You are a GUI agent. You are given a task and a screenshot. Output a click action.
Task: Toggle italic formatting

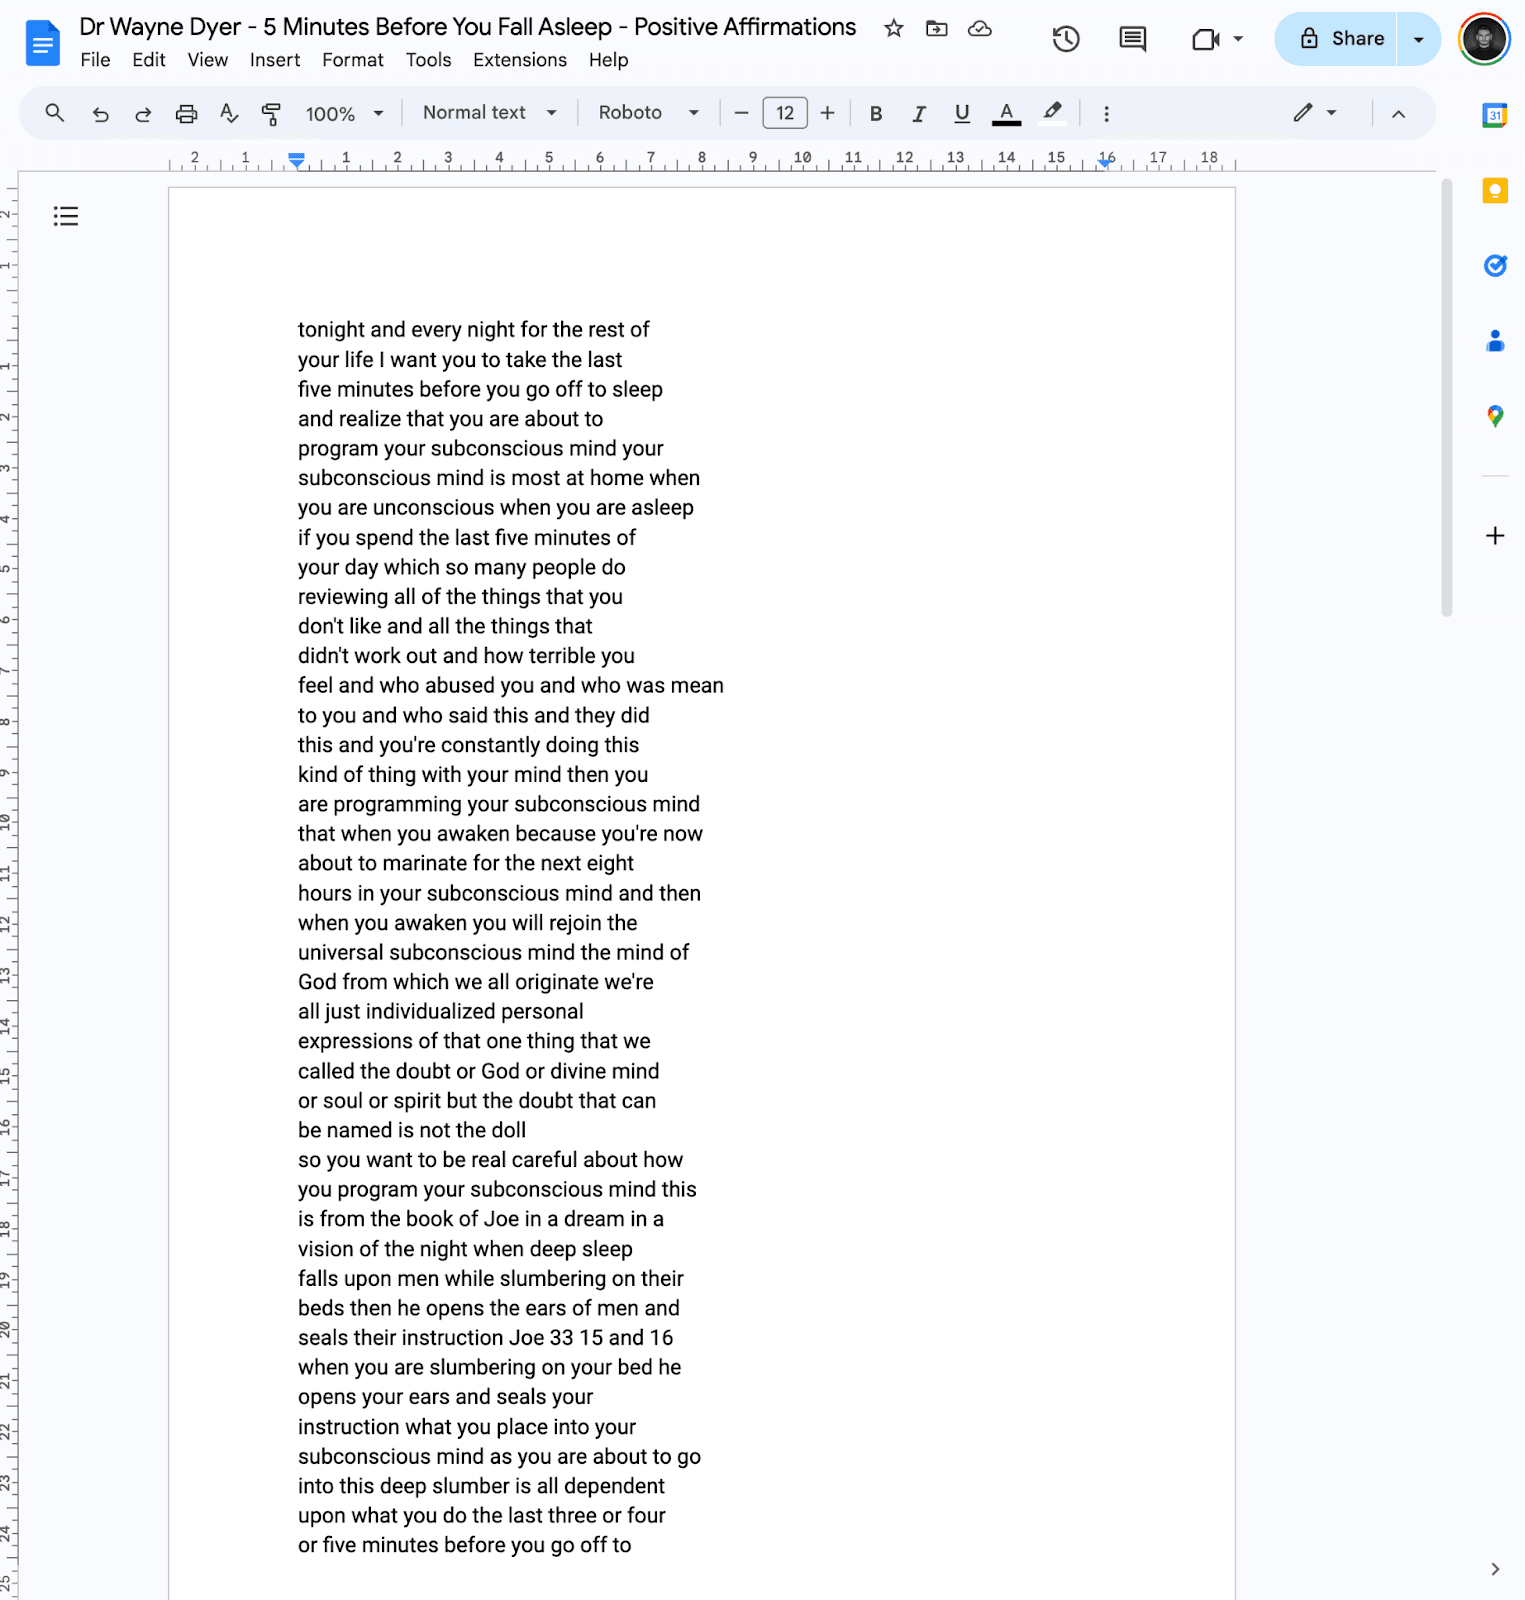click(x=919, y=114)
